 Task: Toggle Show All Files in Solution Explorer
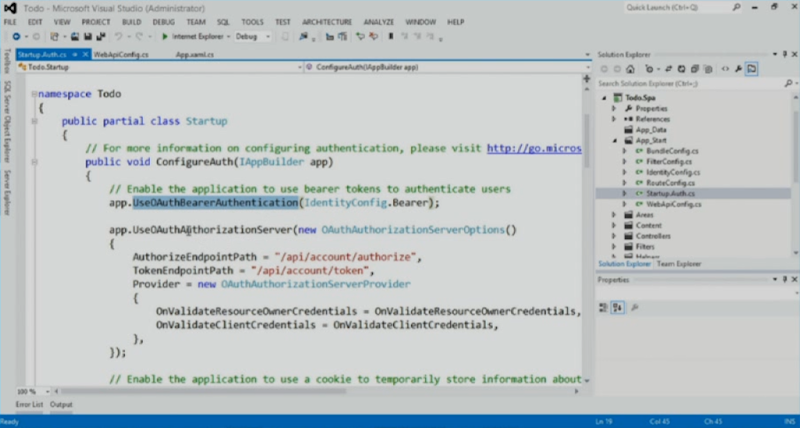[x=708, y=69]
